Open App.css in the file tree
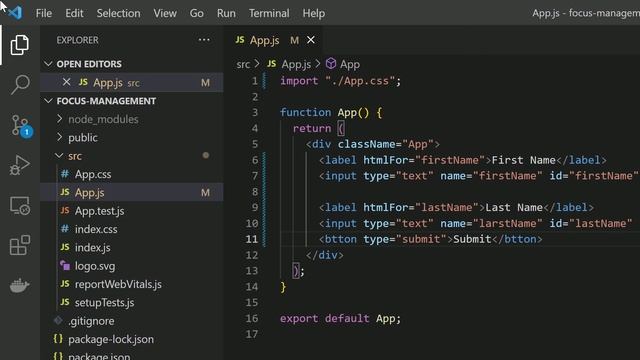 pos(93,174)
